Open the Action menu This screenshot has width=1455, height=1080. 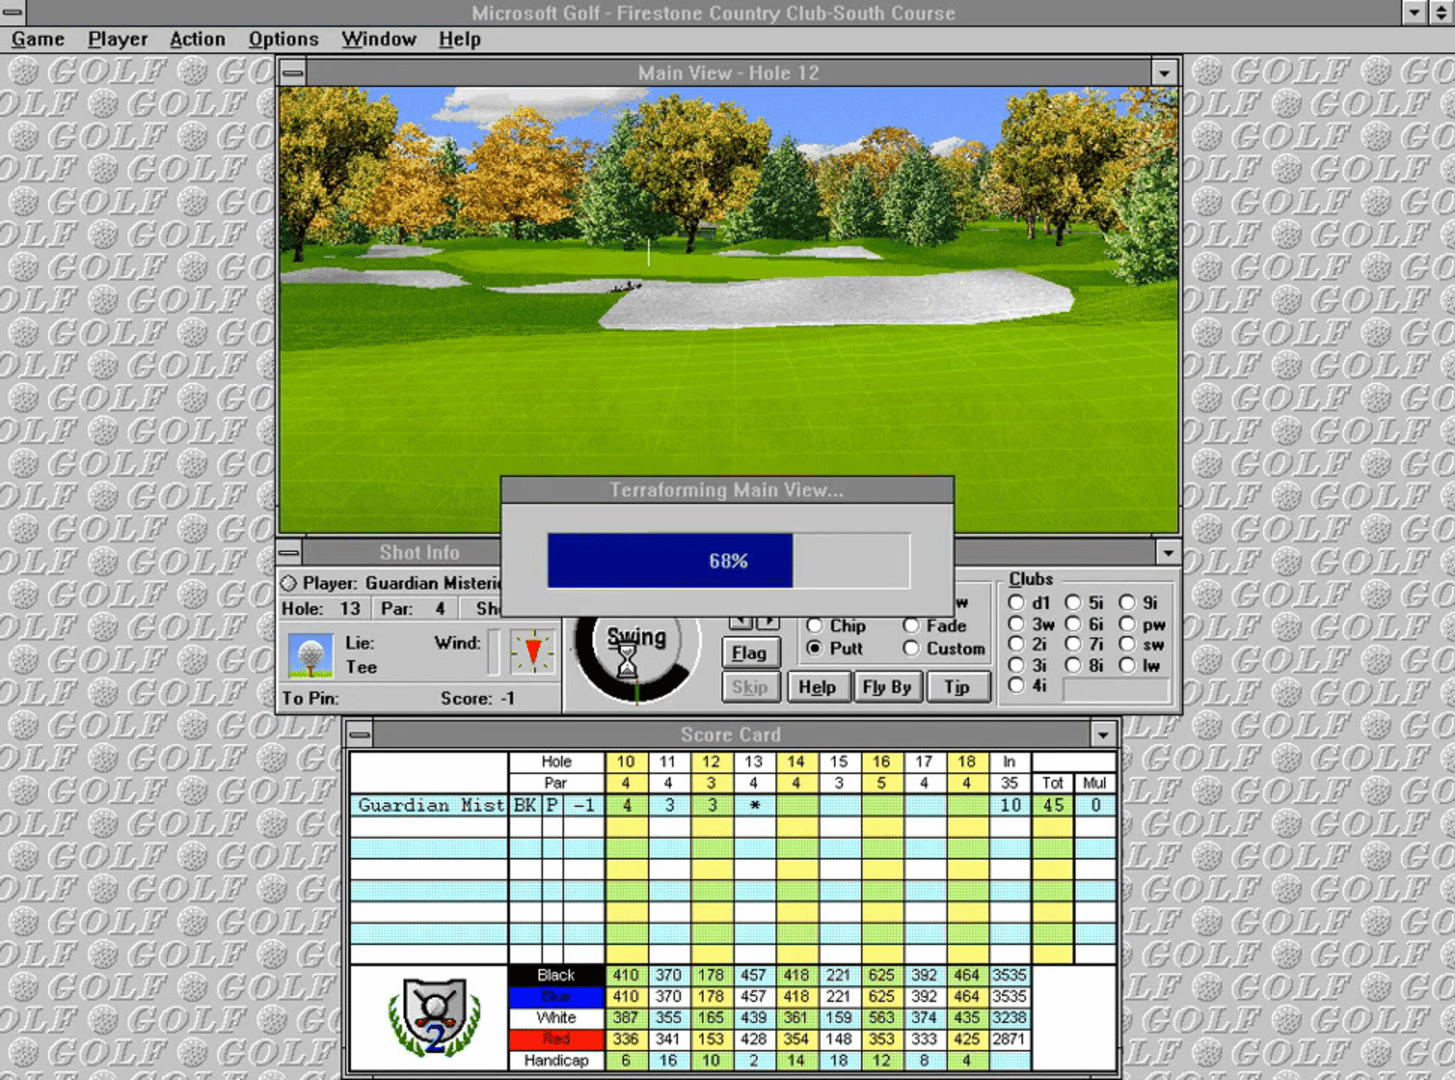coord(197,39)
